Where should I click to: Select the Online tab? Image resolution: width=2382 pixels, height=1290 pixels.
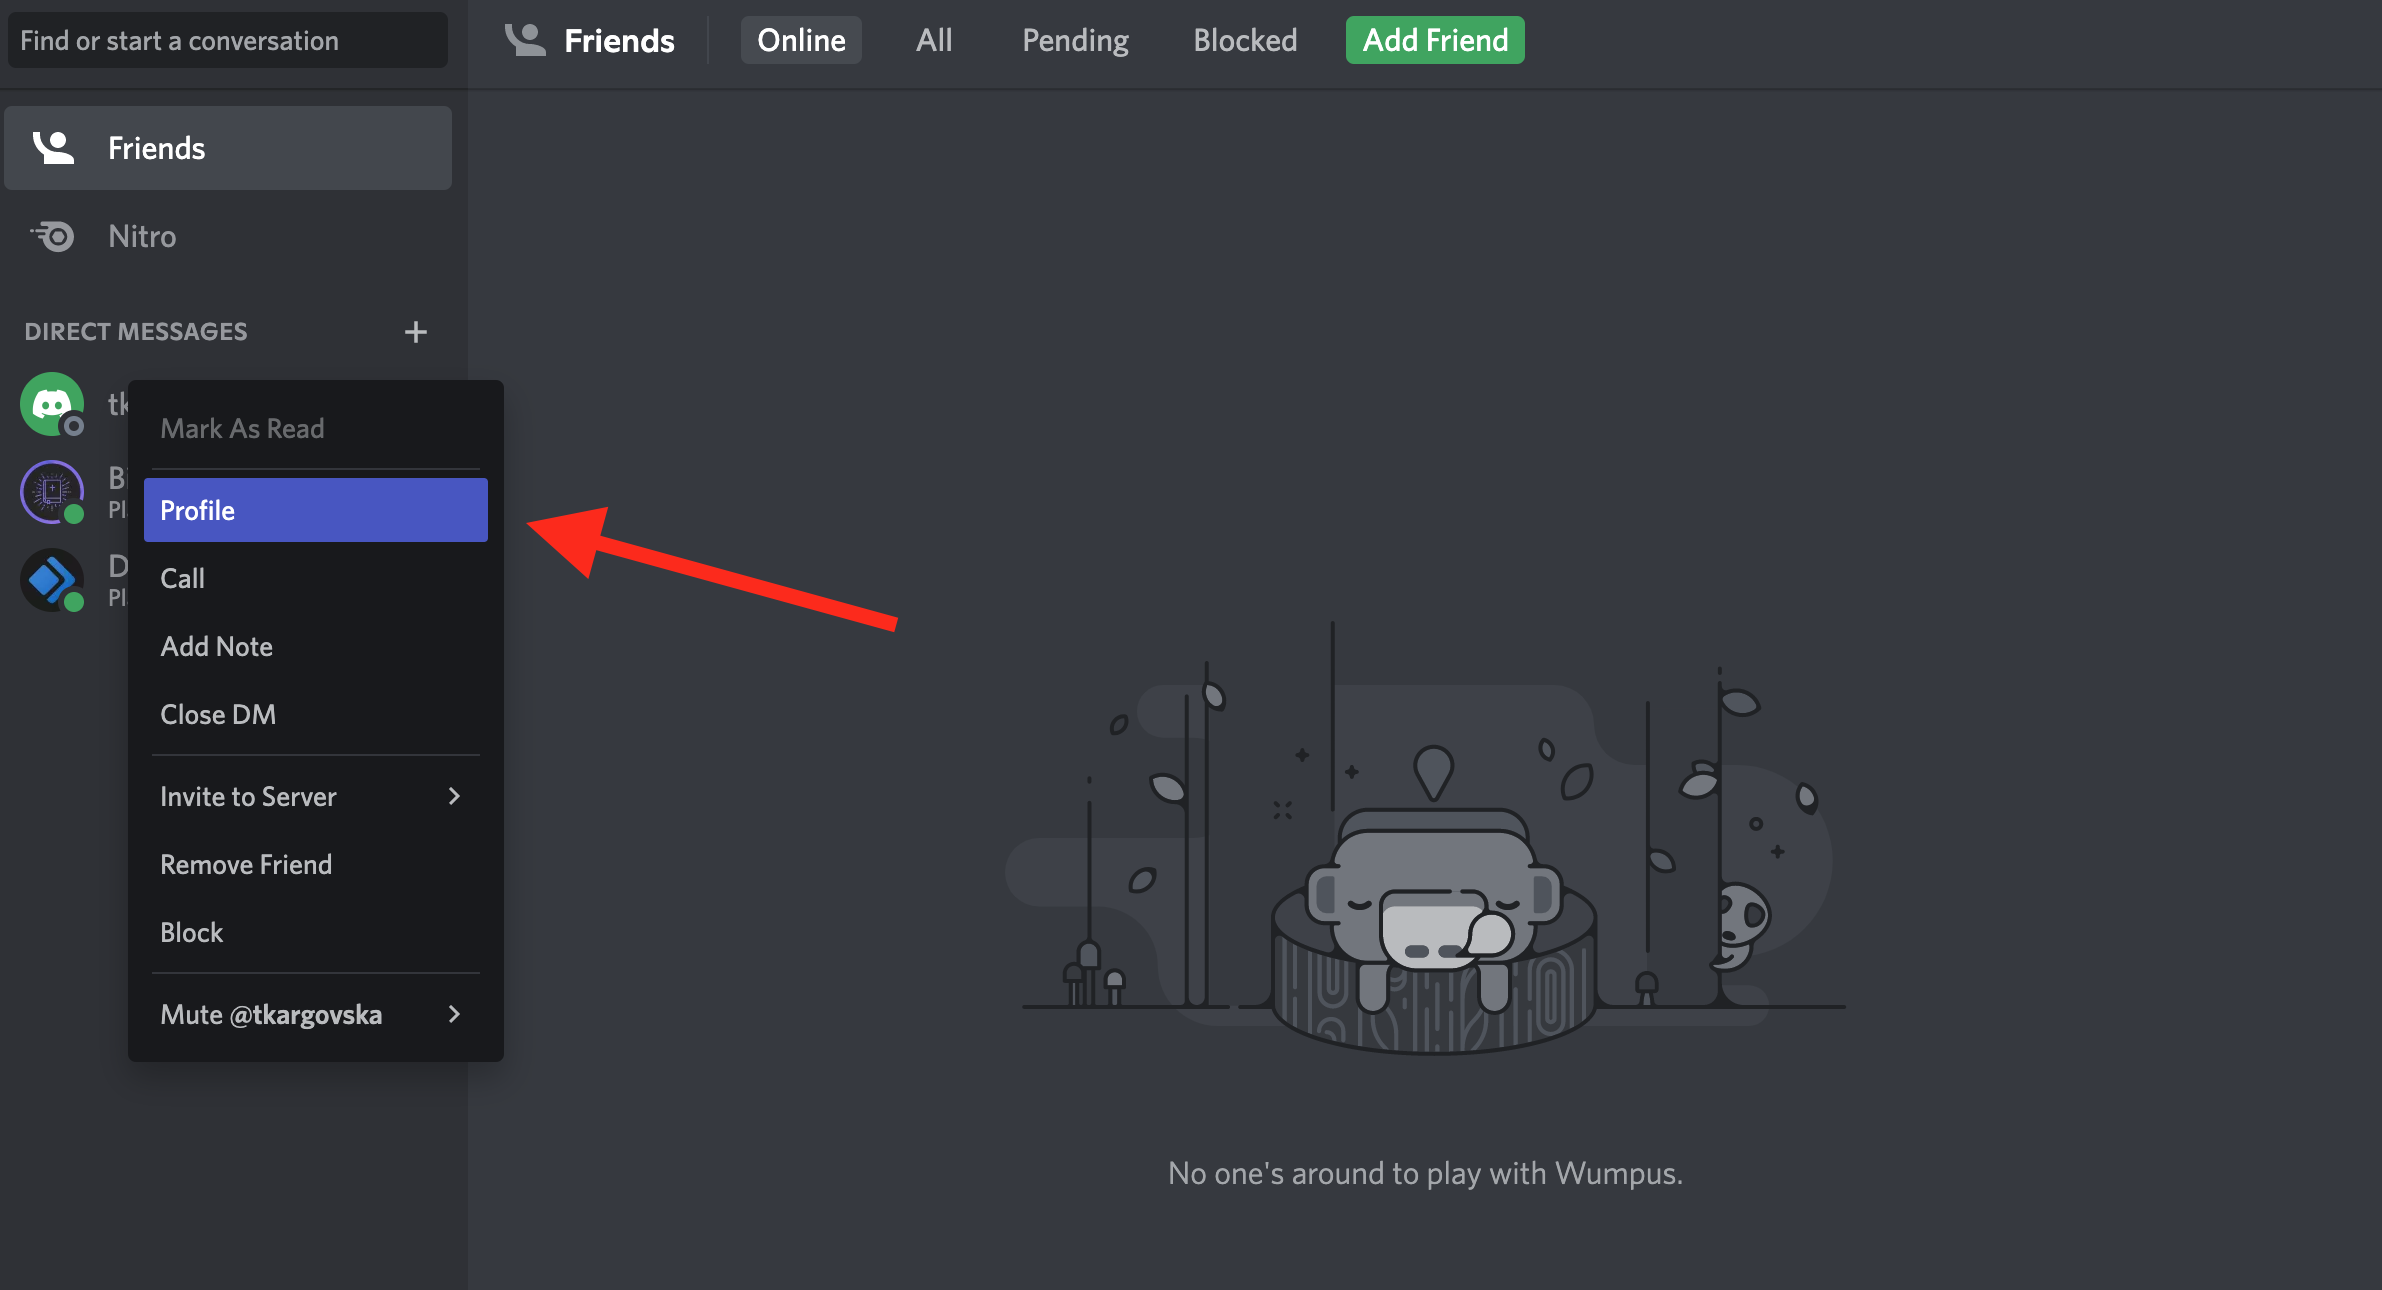(800, 38)
